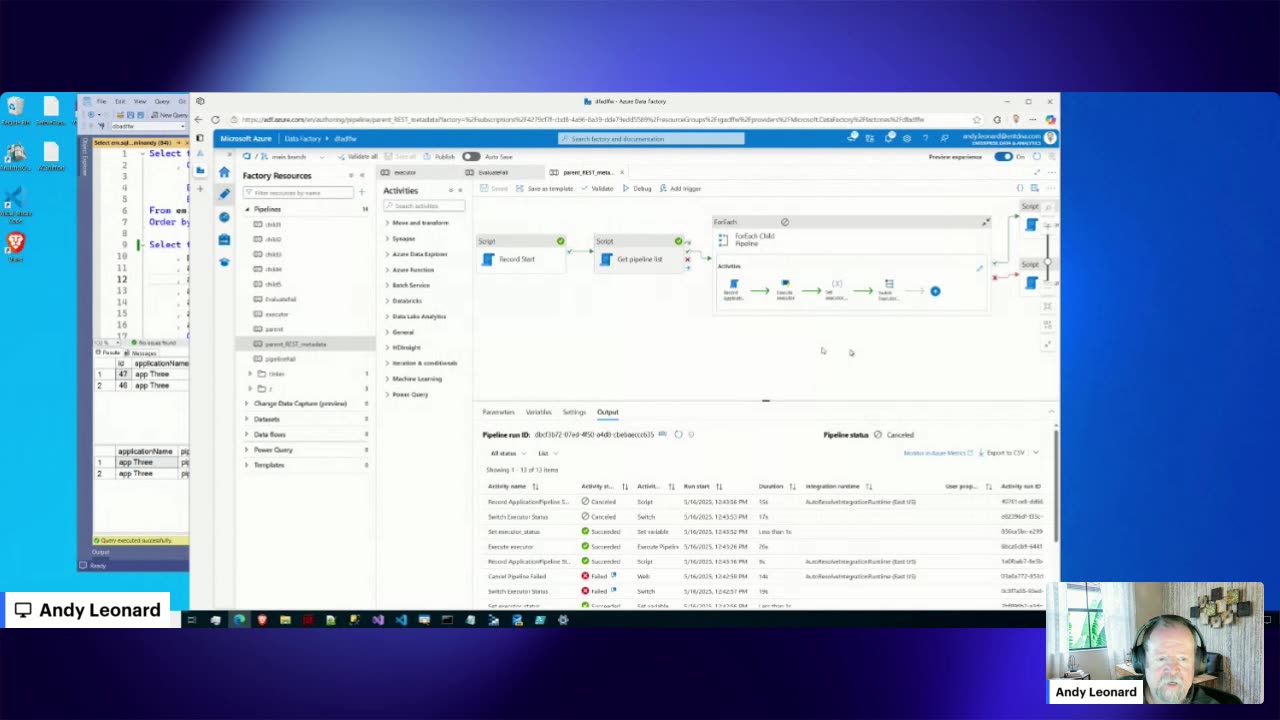1280x720 pixels.
Task: Close the parent_REST_metadata tab
Action: point(622,172)
